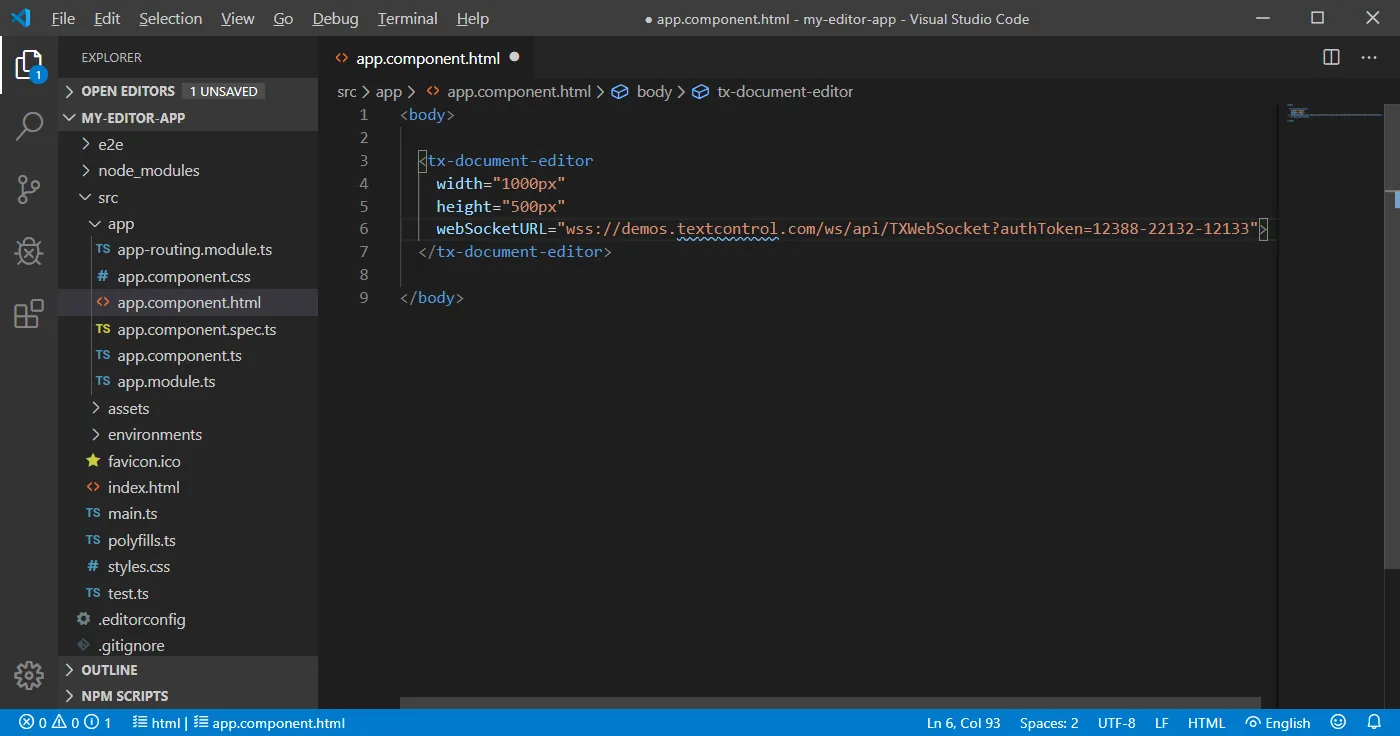Open the Debug sidebar icon
1400x736 pixels.
pos(29,251)
